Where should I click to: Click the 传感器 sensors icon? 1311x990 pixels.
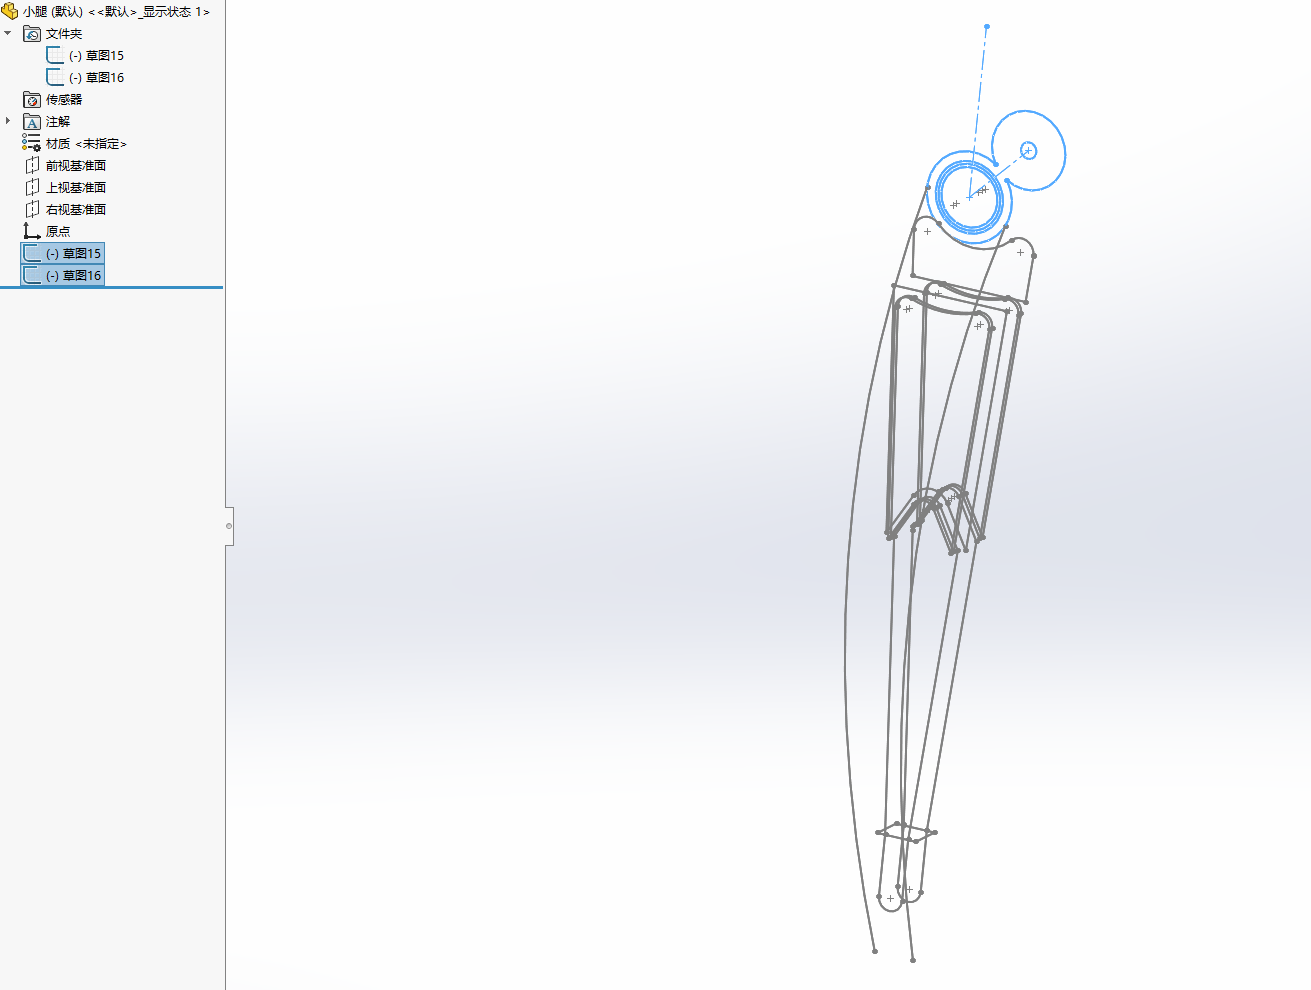pyautogui.click(x=32, y=100)
